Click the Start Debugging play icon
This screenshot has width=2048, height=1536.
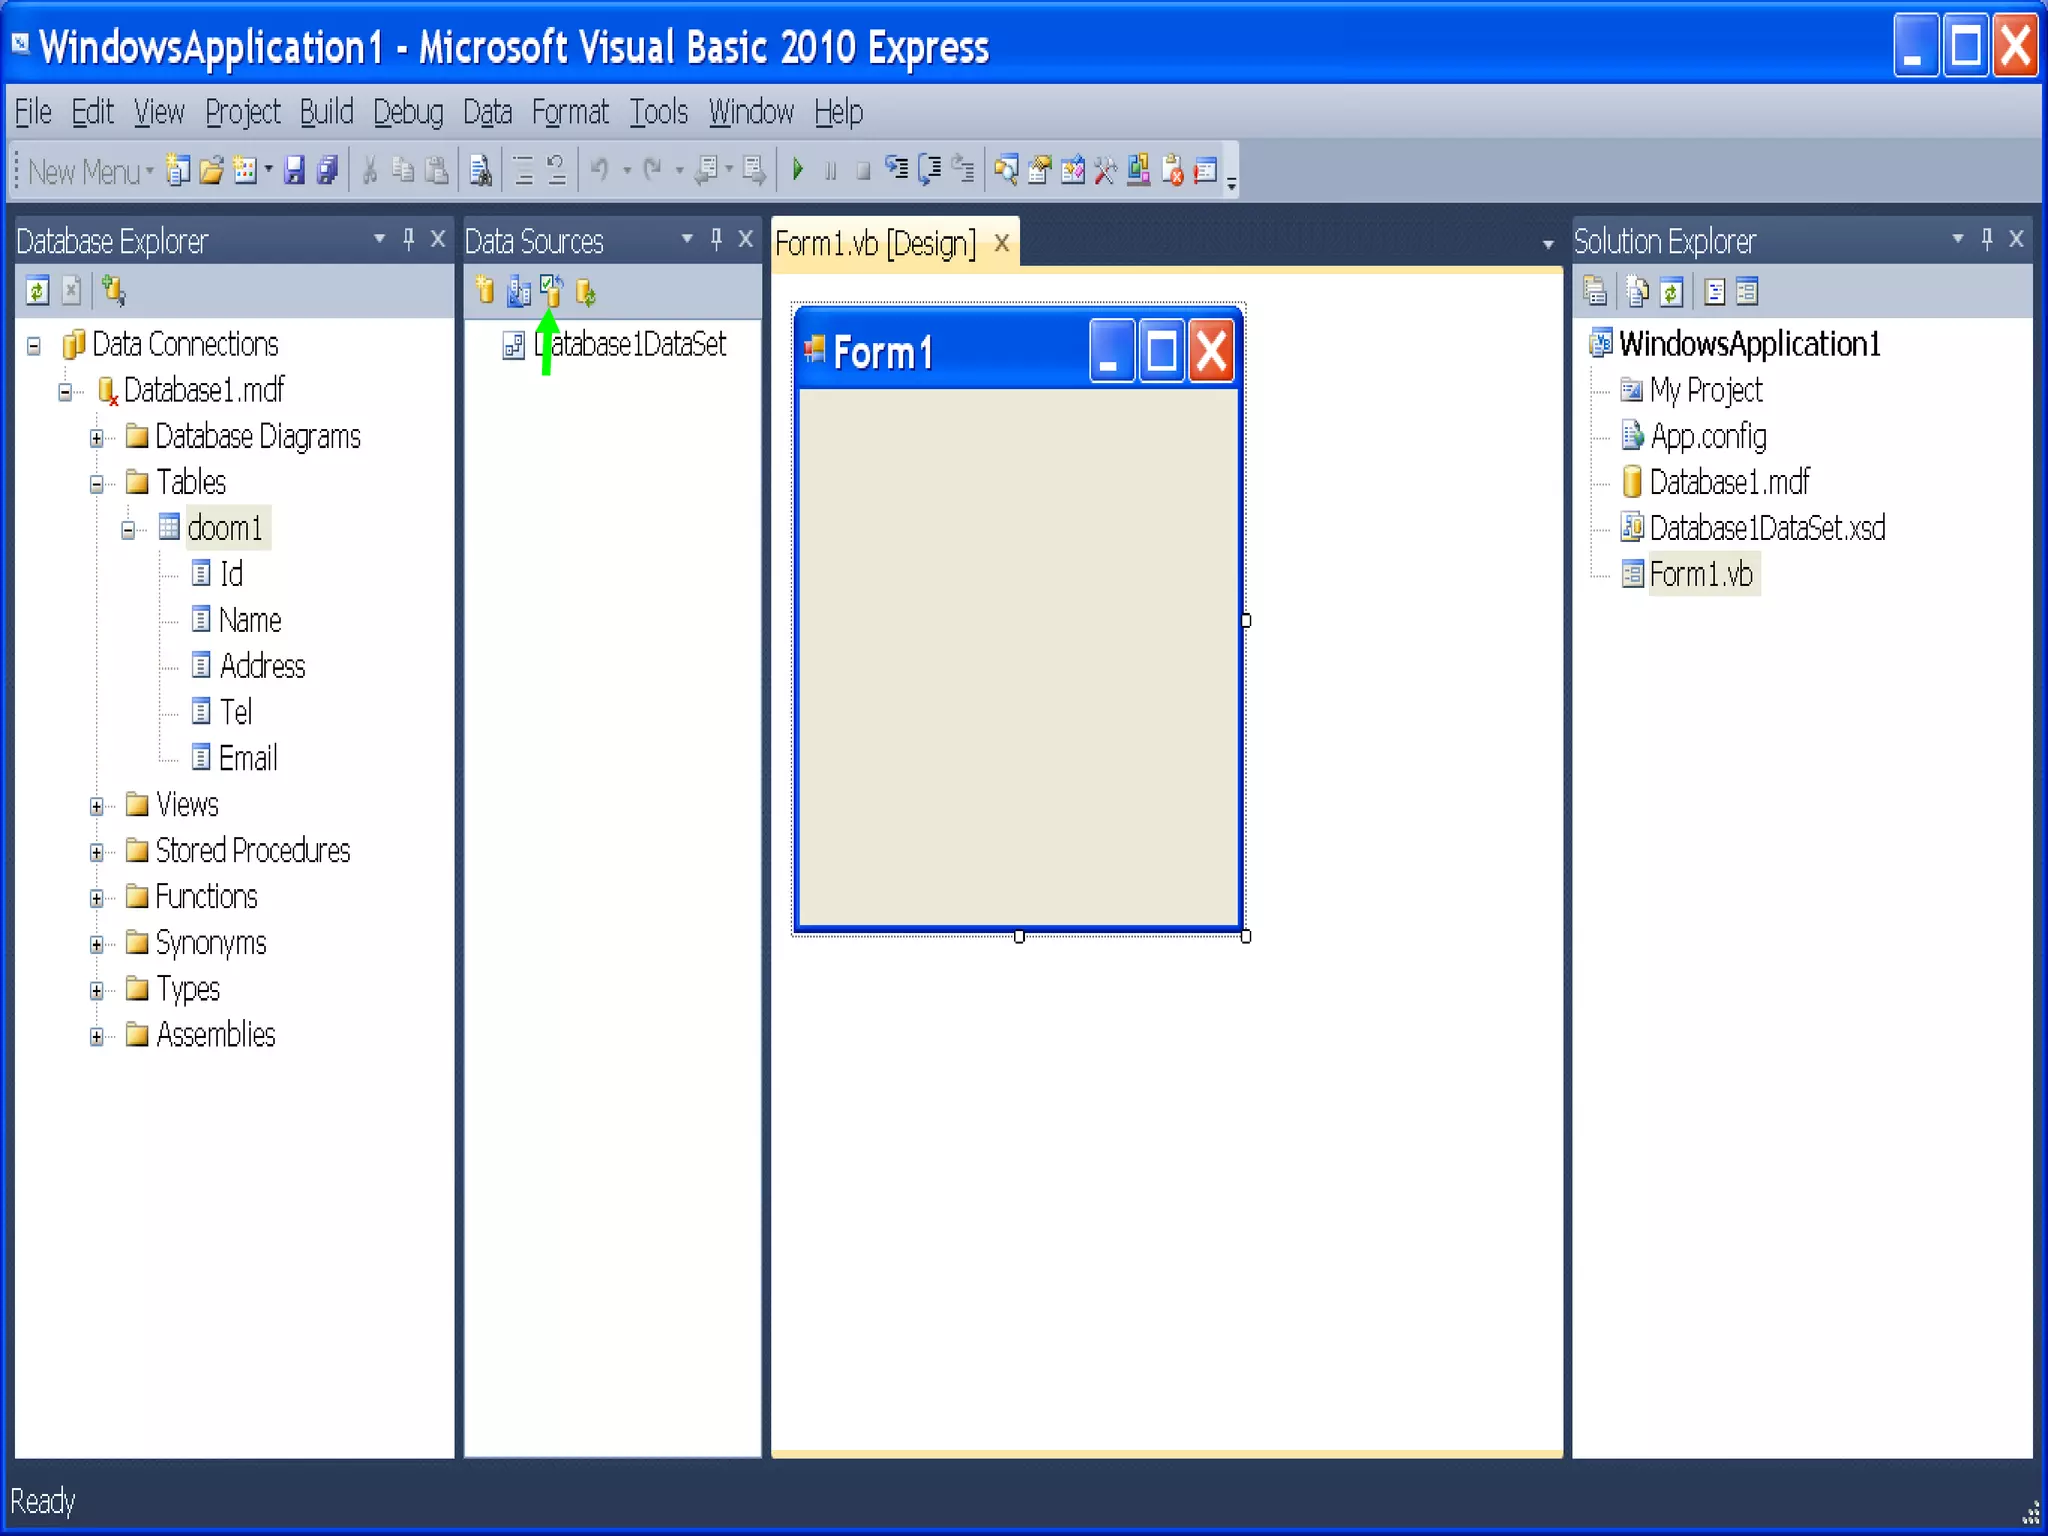tap(797, 170)
